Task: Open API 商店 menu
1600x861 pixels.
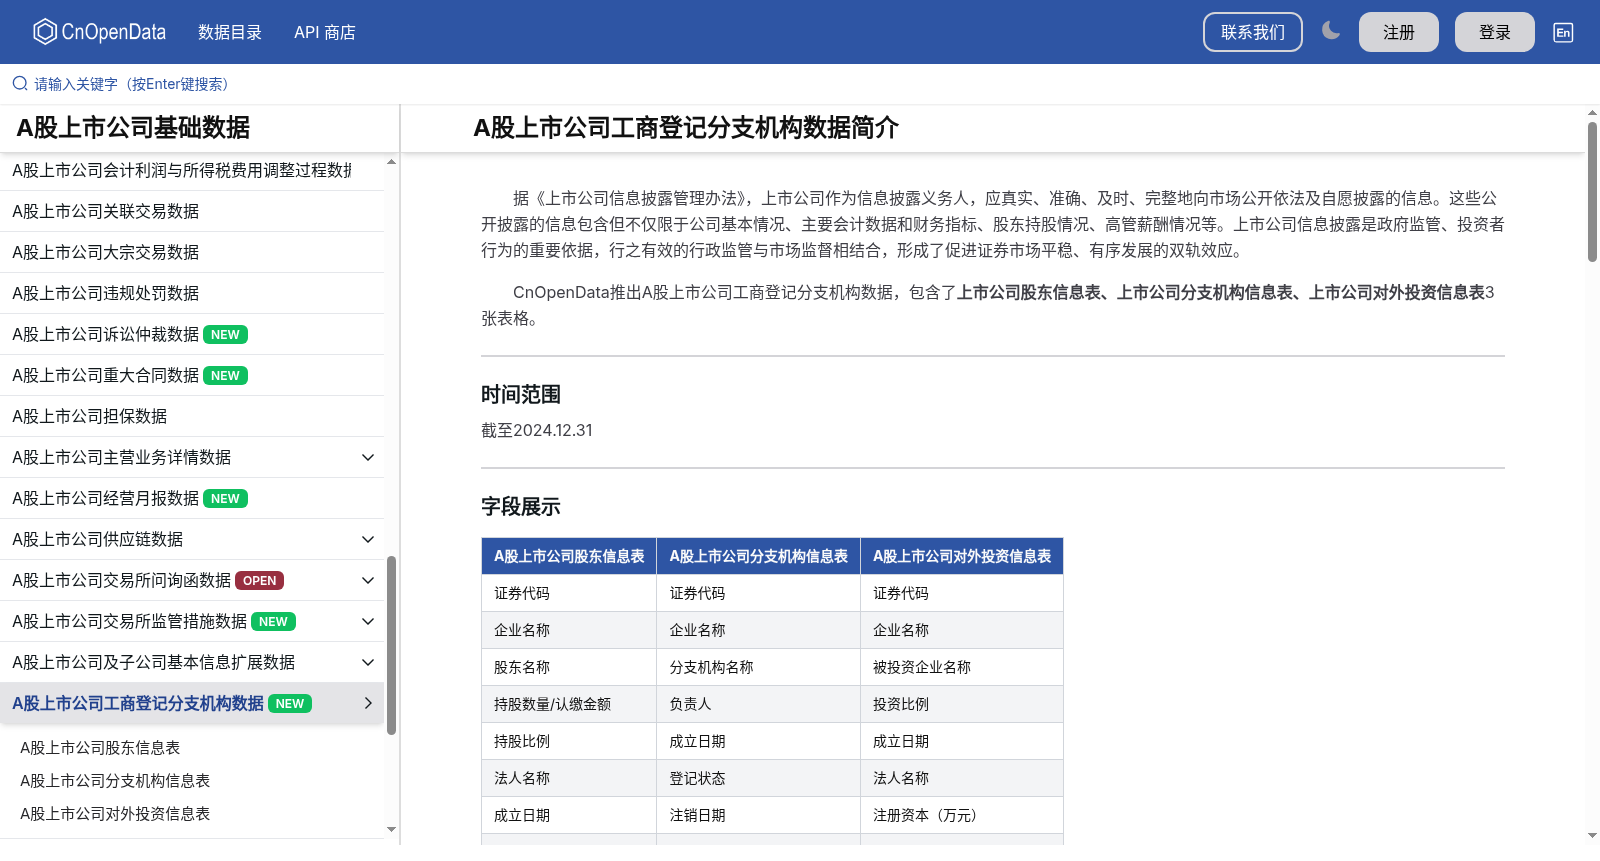Action: click(325, 32)
